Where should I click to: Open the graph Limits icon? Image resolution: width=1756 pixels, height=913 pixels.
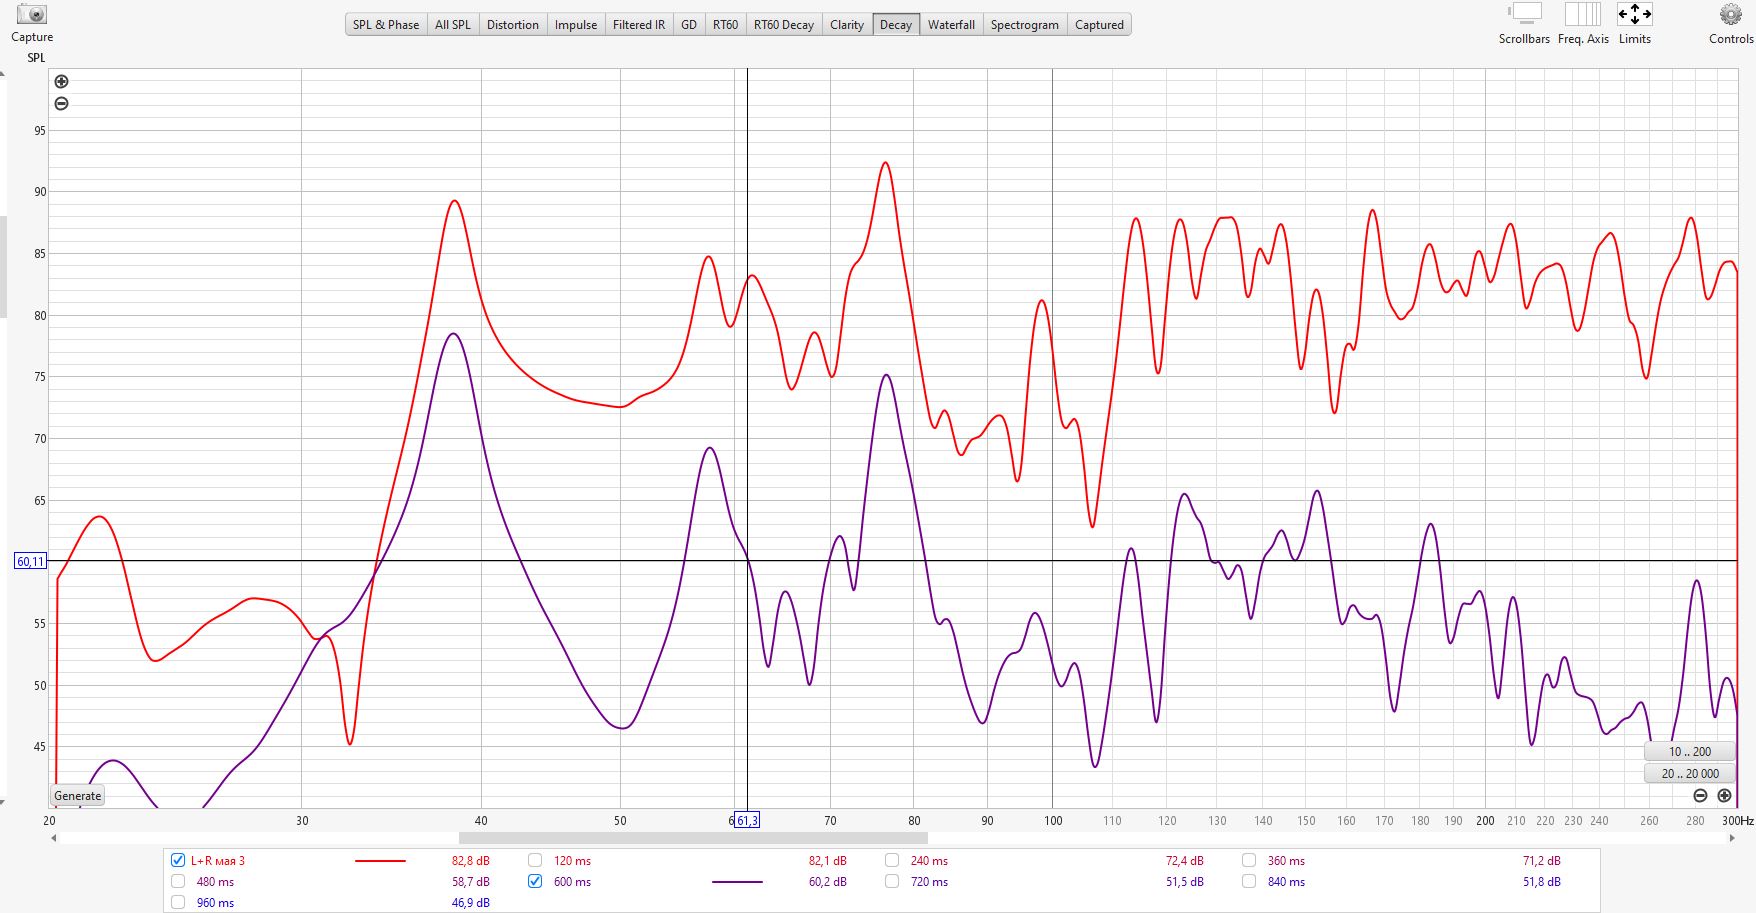tap(1634, 14)
